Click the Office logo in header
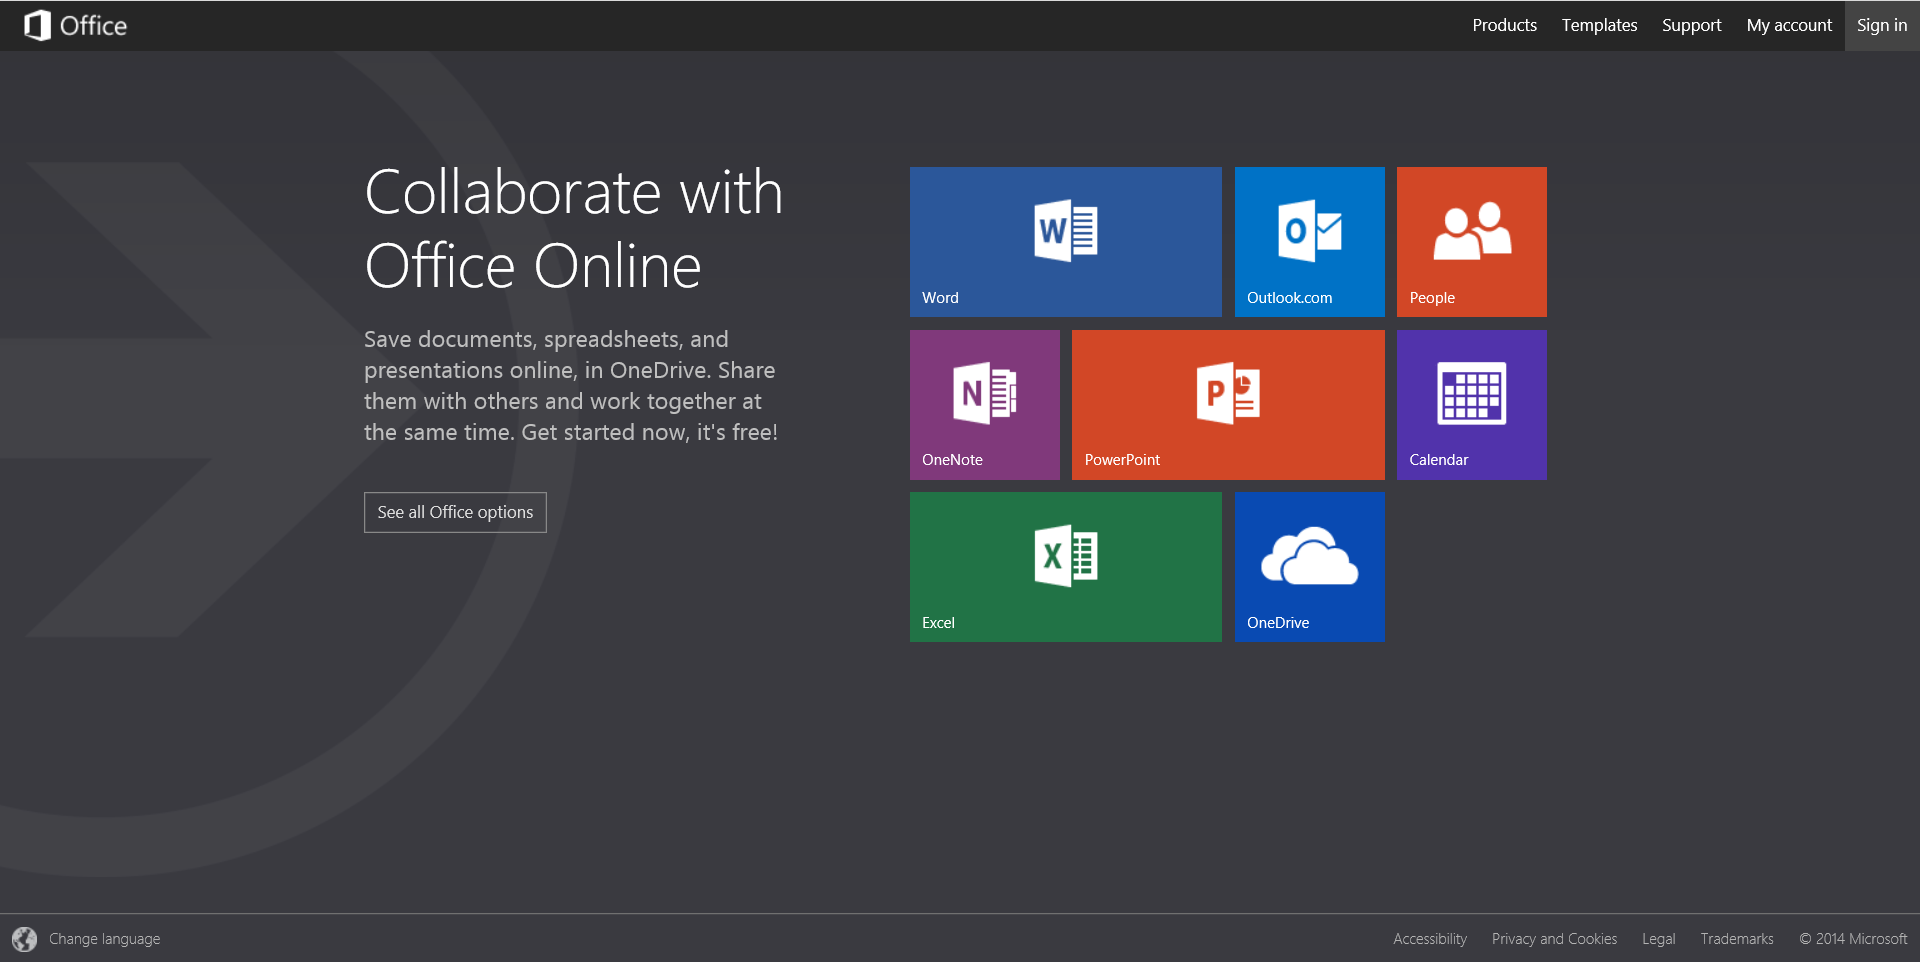Screen dimensions: 1920x962 coord(76,26)
